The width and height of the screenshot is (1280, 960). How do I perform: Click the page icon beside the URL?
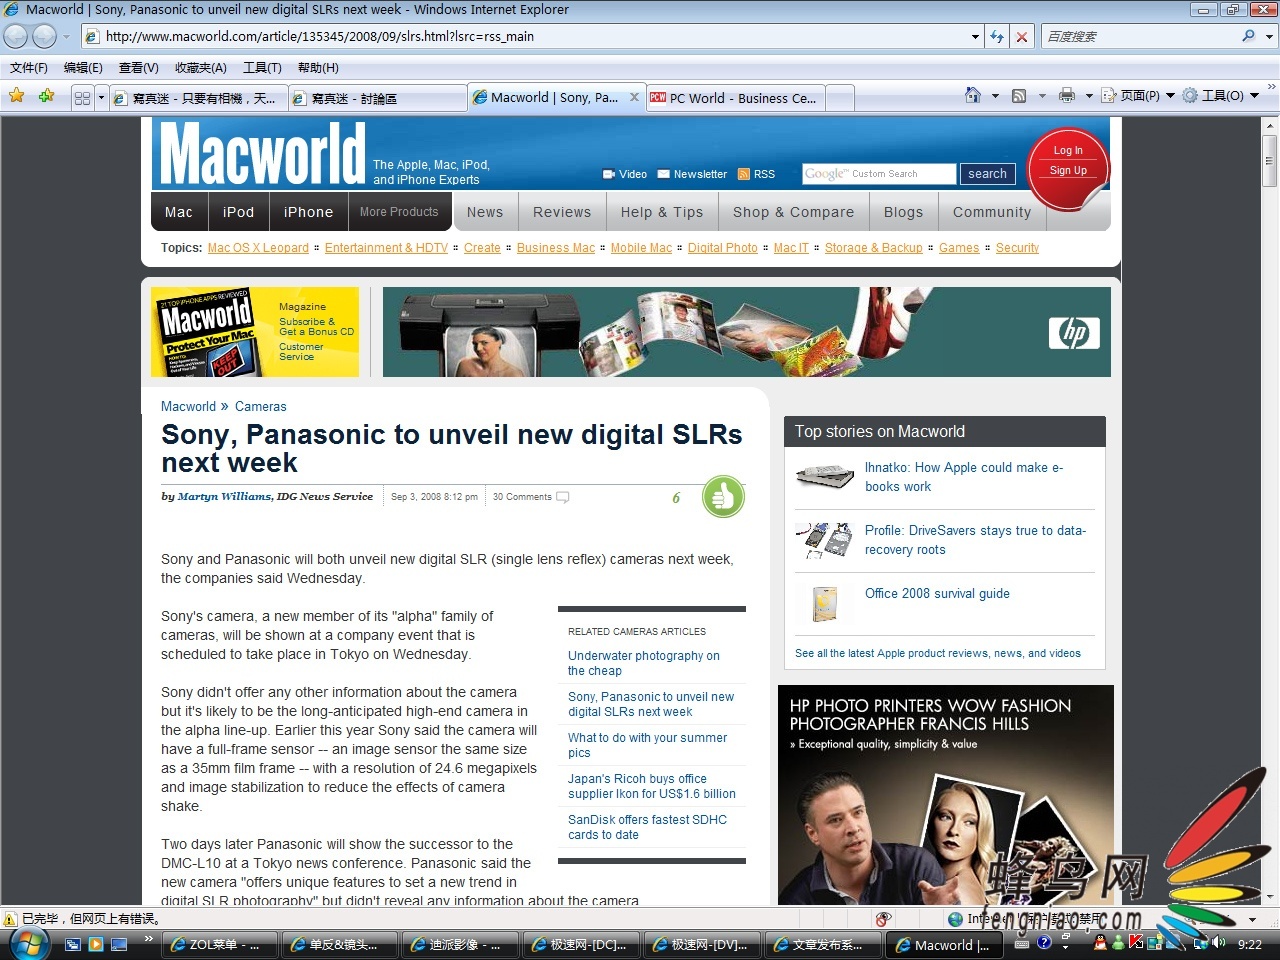tap(92, 36)
